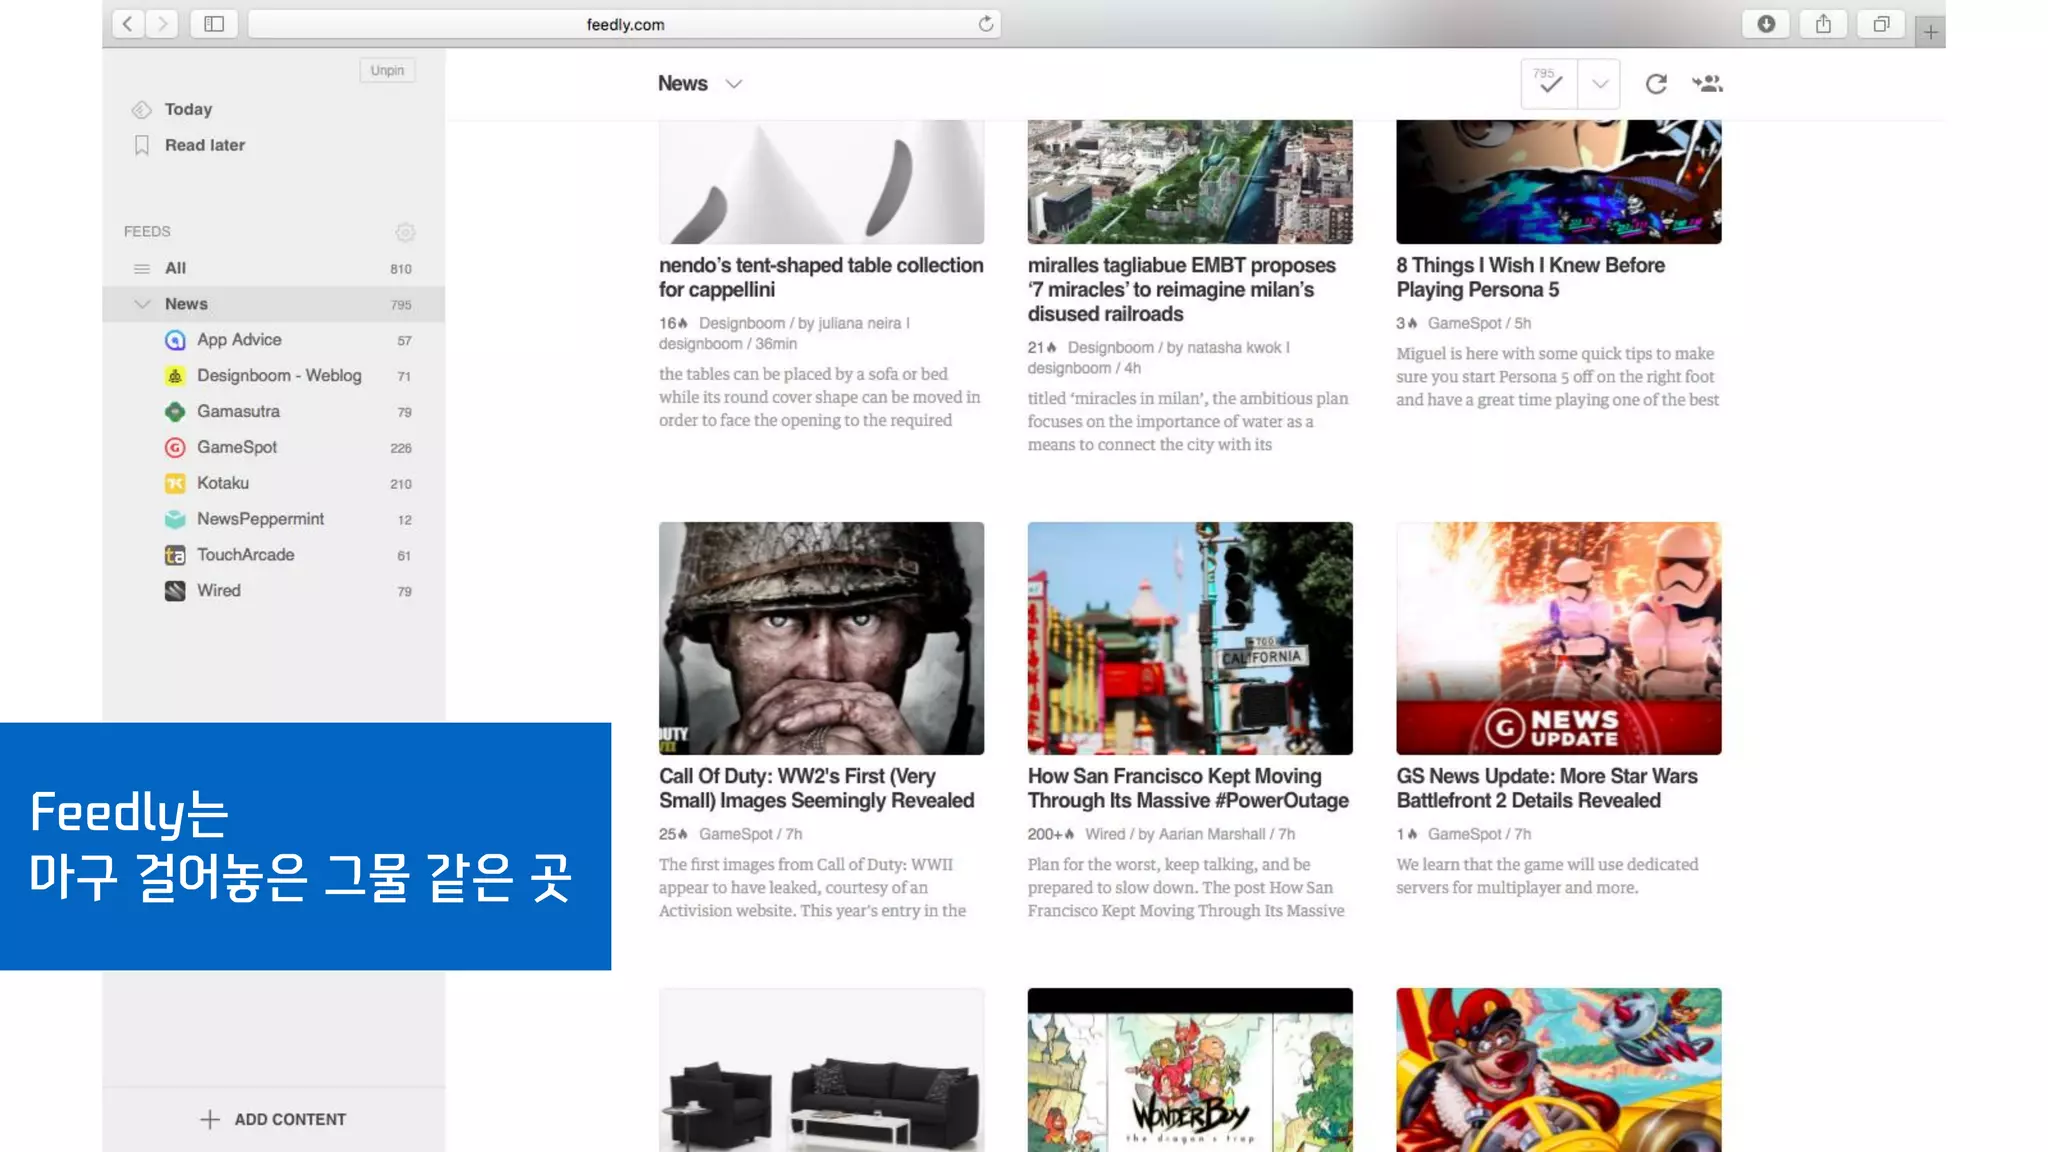Open Call Of Duty: WW2's First Images article
The height and width of the screenshot is (1152, 2048).
pos(816,789)
